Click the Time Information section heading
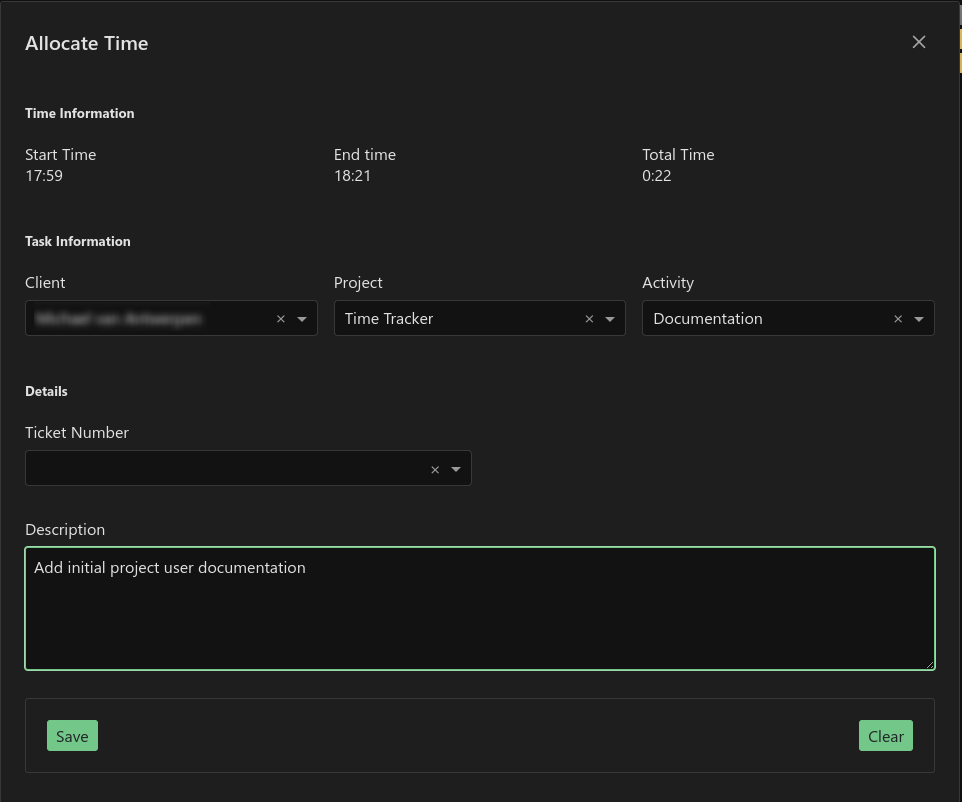 pos(79,113)
